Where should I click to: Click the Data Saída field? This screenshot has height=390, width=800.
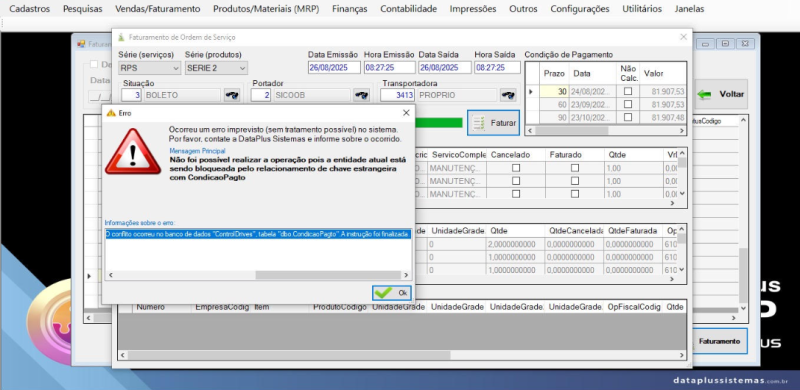click(445, 67)
